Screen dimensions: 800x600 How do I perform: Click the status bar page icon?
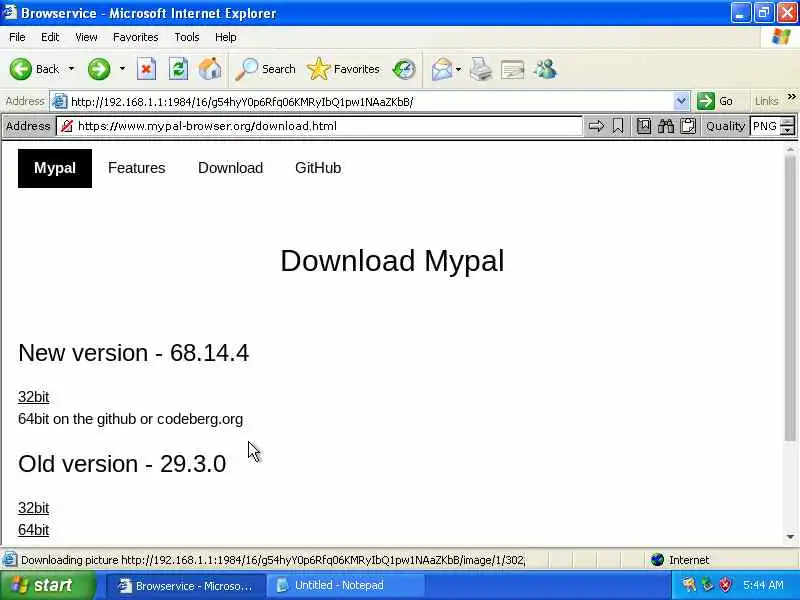click(x=9, y=560)
